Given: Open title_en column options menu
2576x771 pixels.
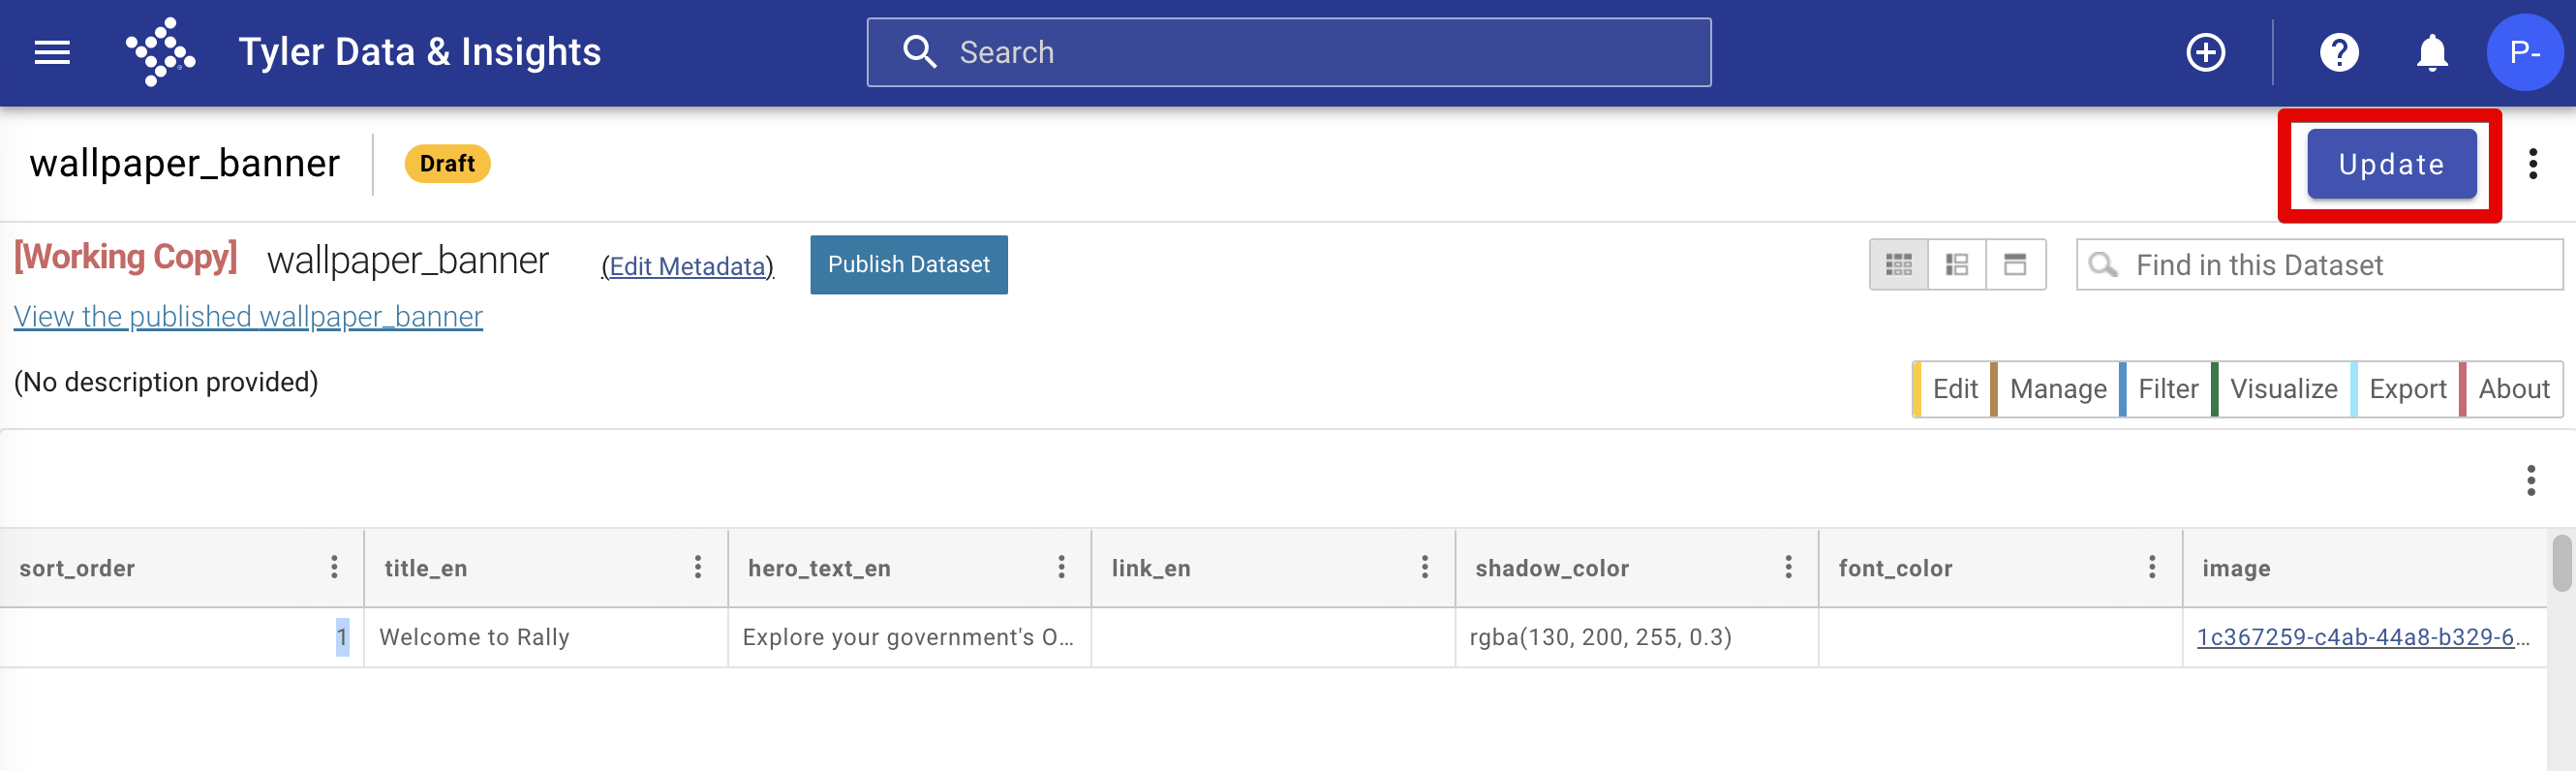Looking at the screenshot, I should 697,567.
